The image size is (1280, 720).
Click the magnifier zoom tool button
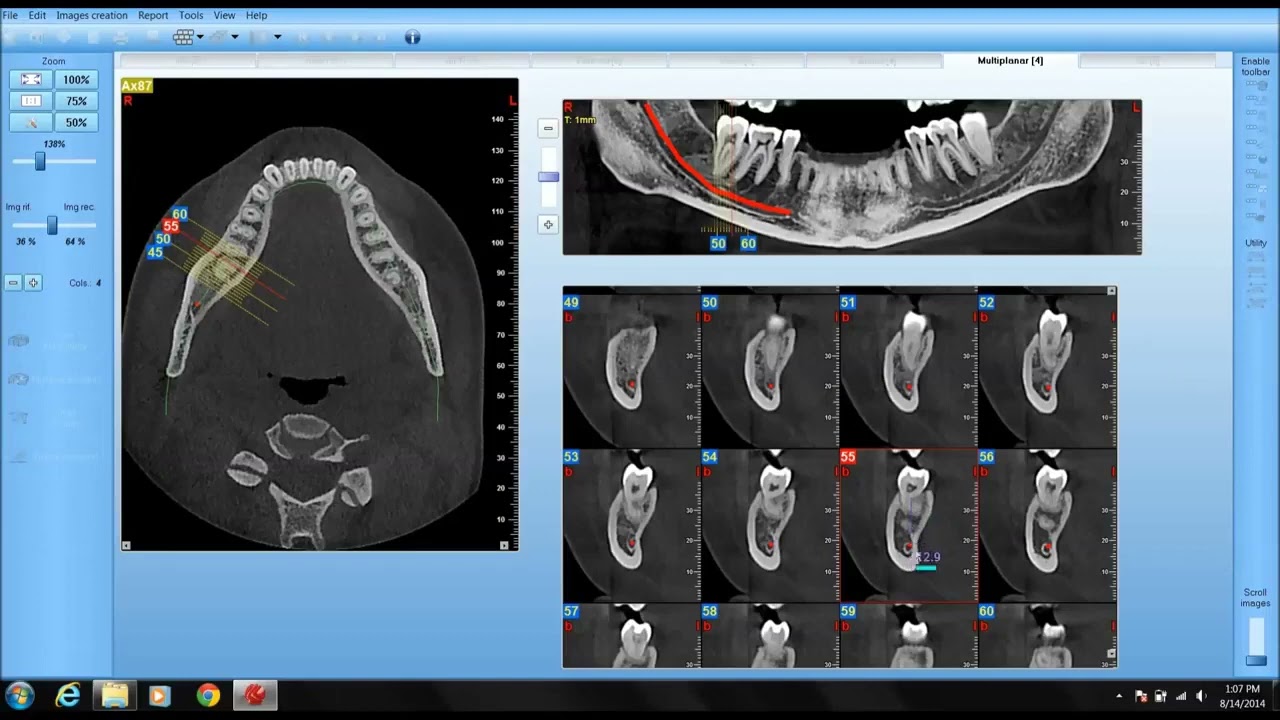(x=31, y=123)
